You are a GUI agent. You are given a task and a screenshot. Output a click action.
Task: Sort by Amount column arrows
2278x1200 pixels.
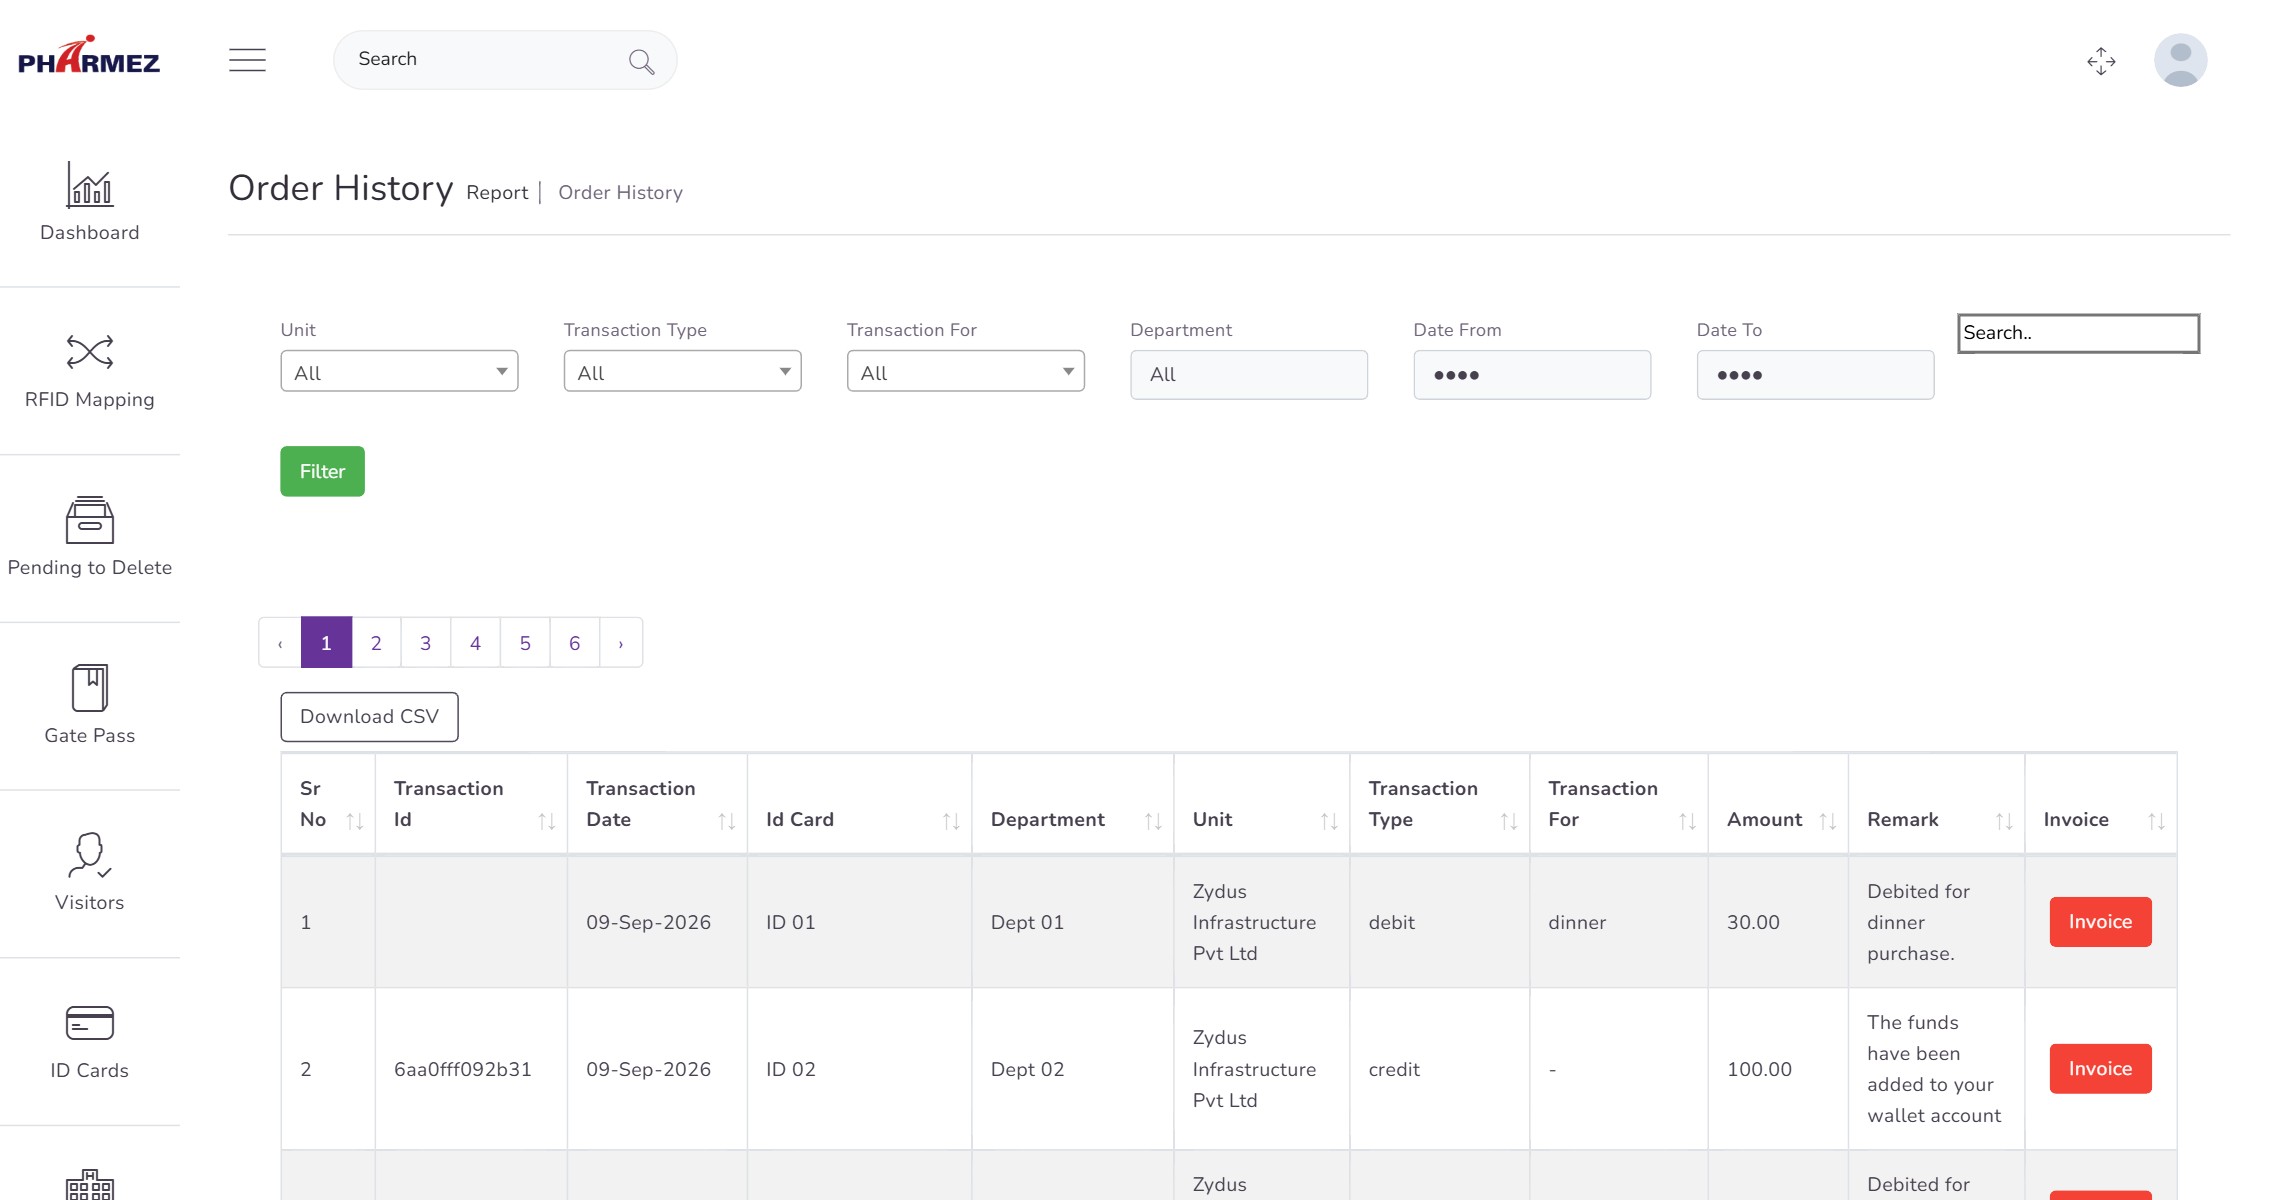pos(1827,821)
